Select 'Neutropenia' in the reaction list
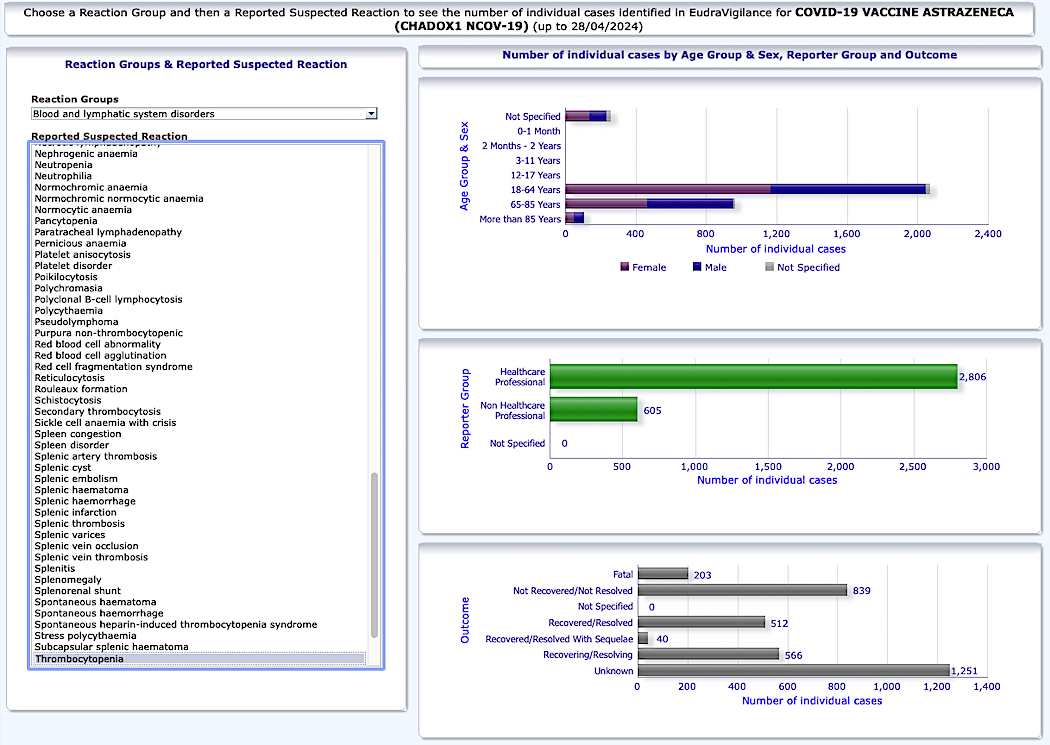 [64, 165]
